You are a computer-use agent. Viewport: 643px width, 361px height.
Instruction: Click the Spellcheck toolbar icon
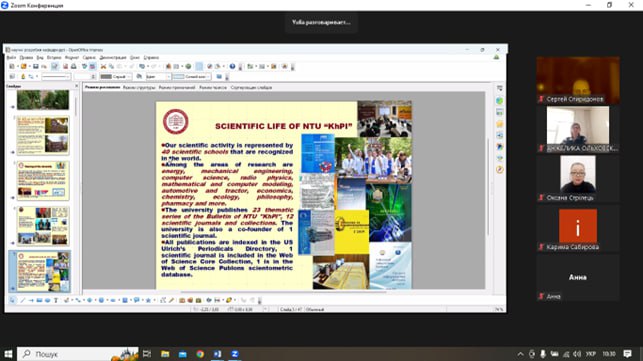coord(84,66)
